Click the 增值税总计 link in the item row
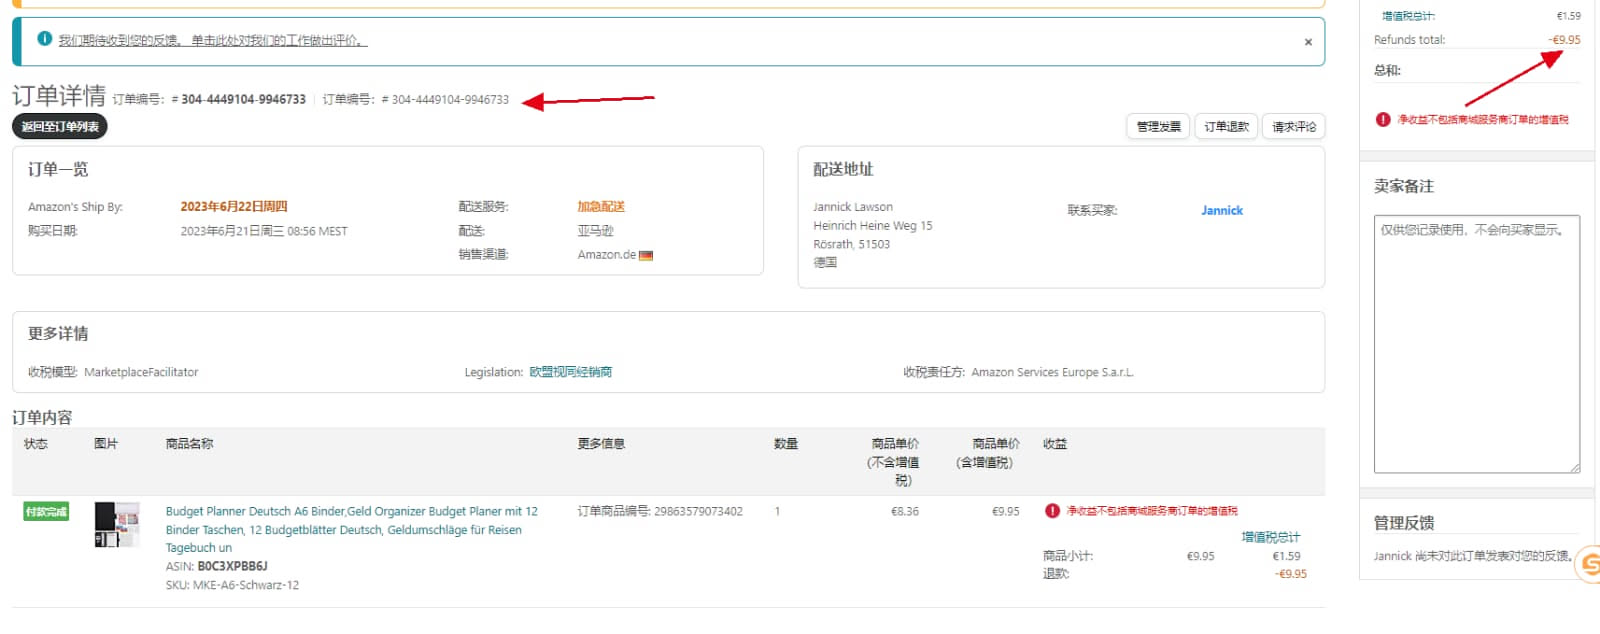 1270,537
